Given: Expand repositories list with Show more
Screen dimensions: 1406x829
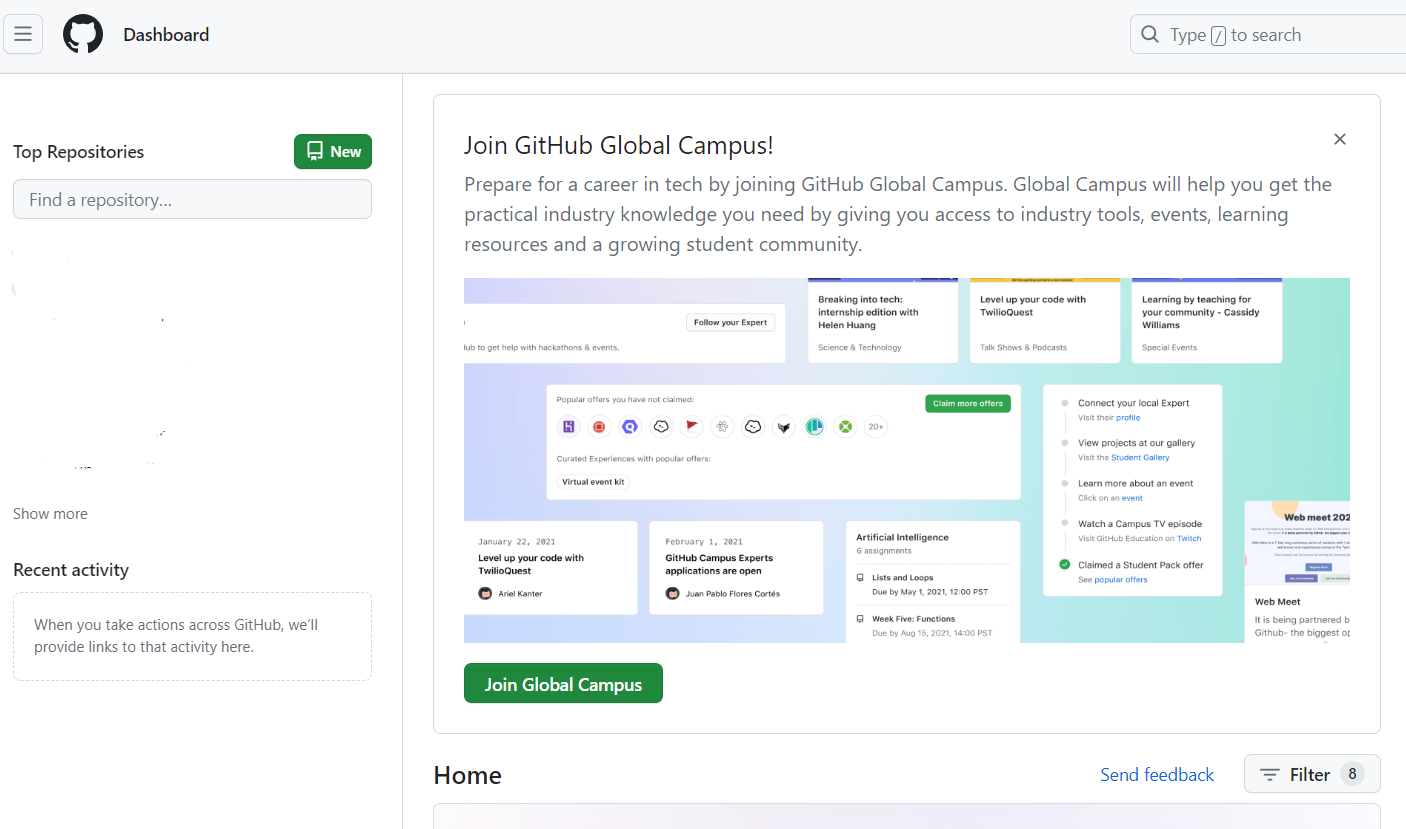Looking at the screenshot, I should (50, 514).
